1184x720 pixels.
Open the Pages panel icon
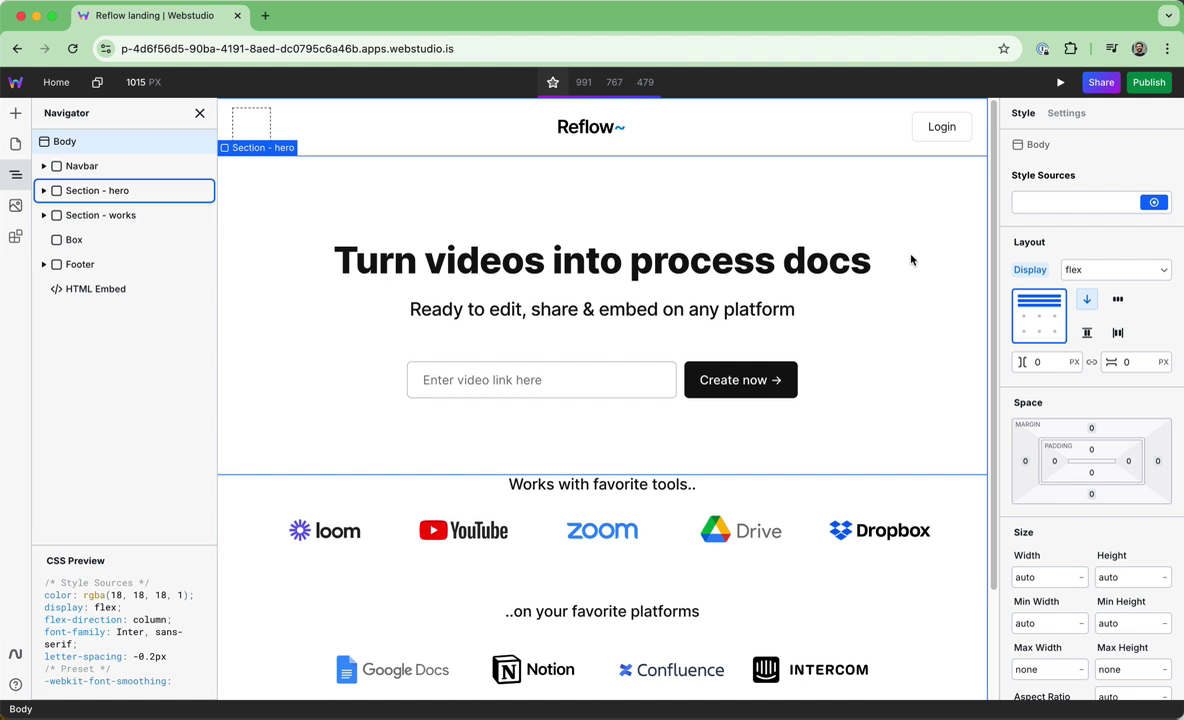(16, 144)
